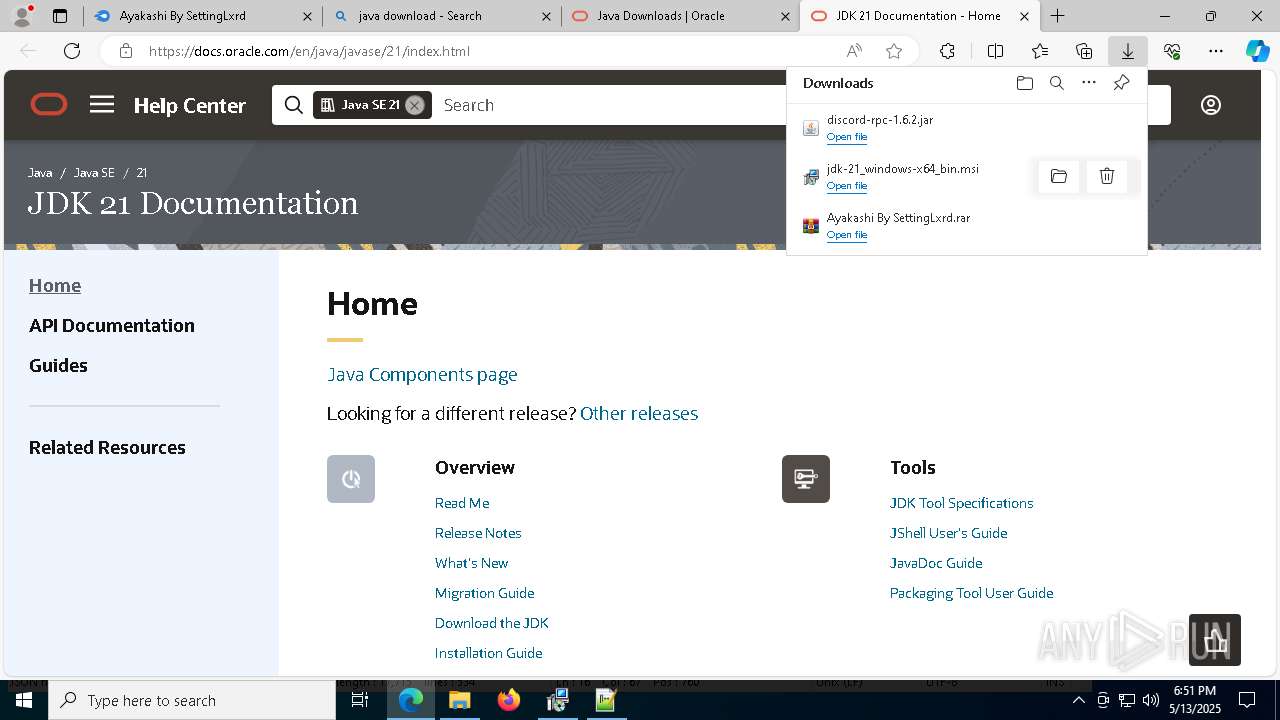Screen dimensions: 1280x720
Task: Open the Read Me link
Action: (462, 503)
